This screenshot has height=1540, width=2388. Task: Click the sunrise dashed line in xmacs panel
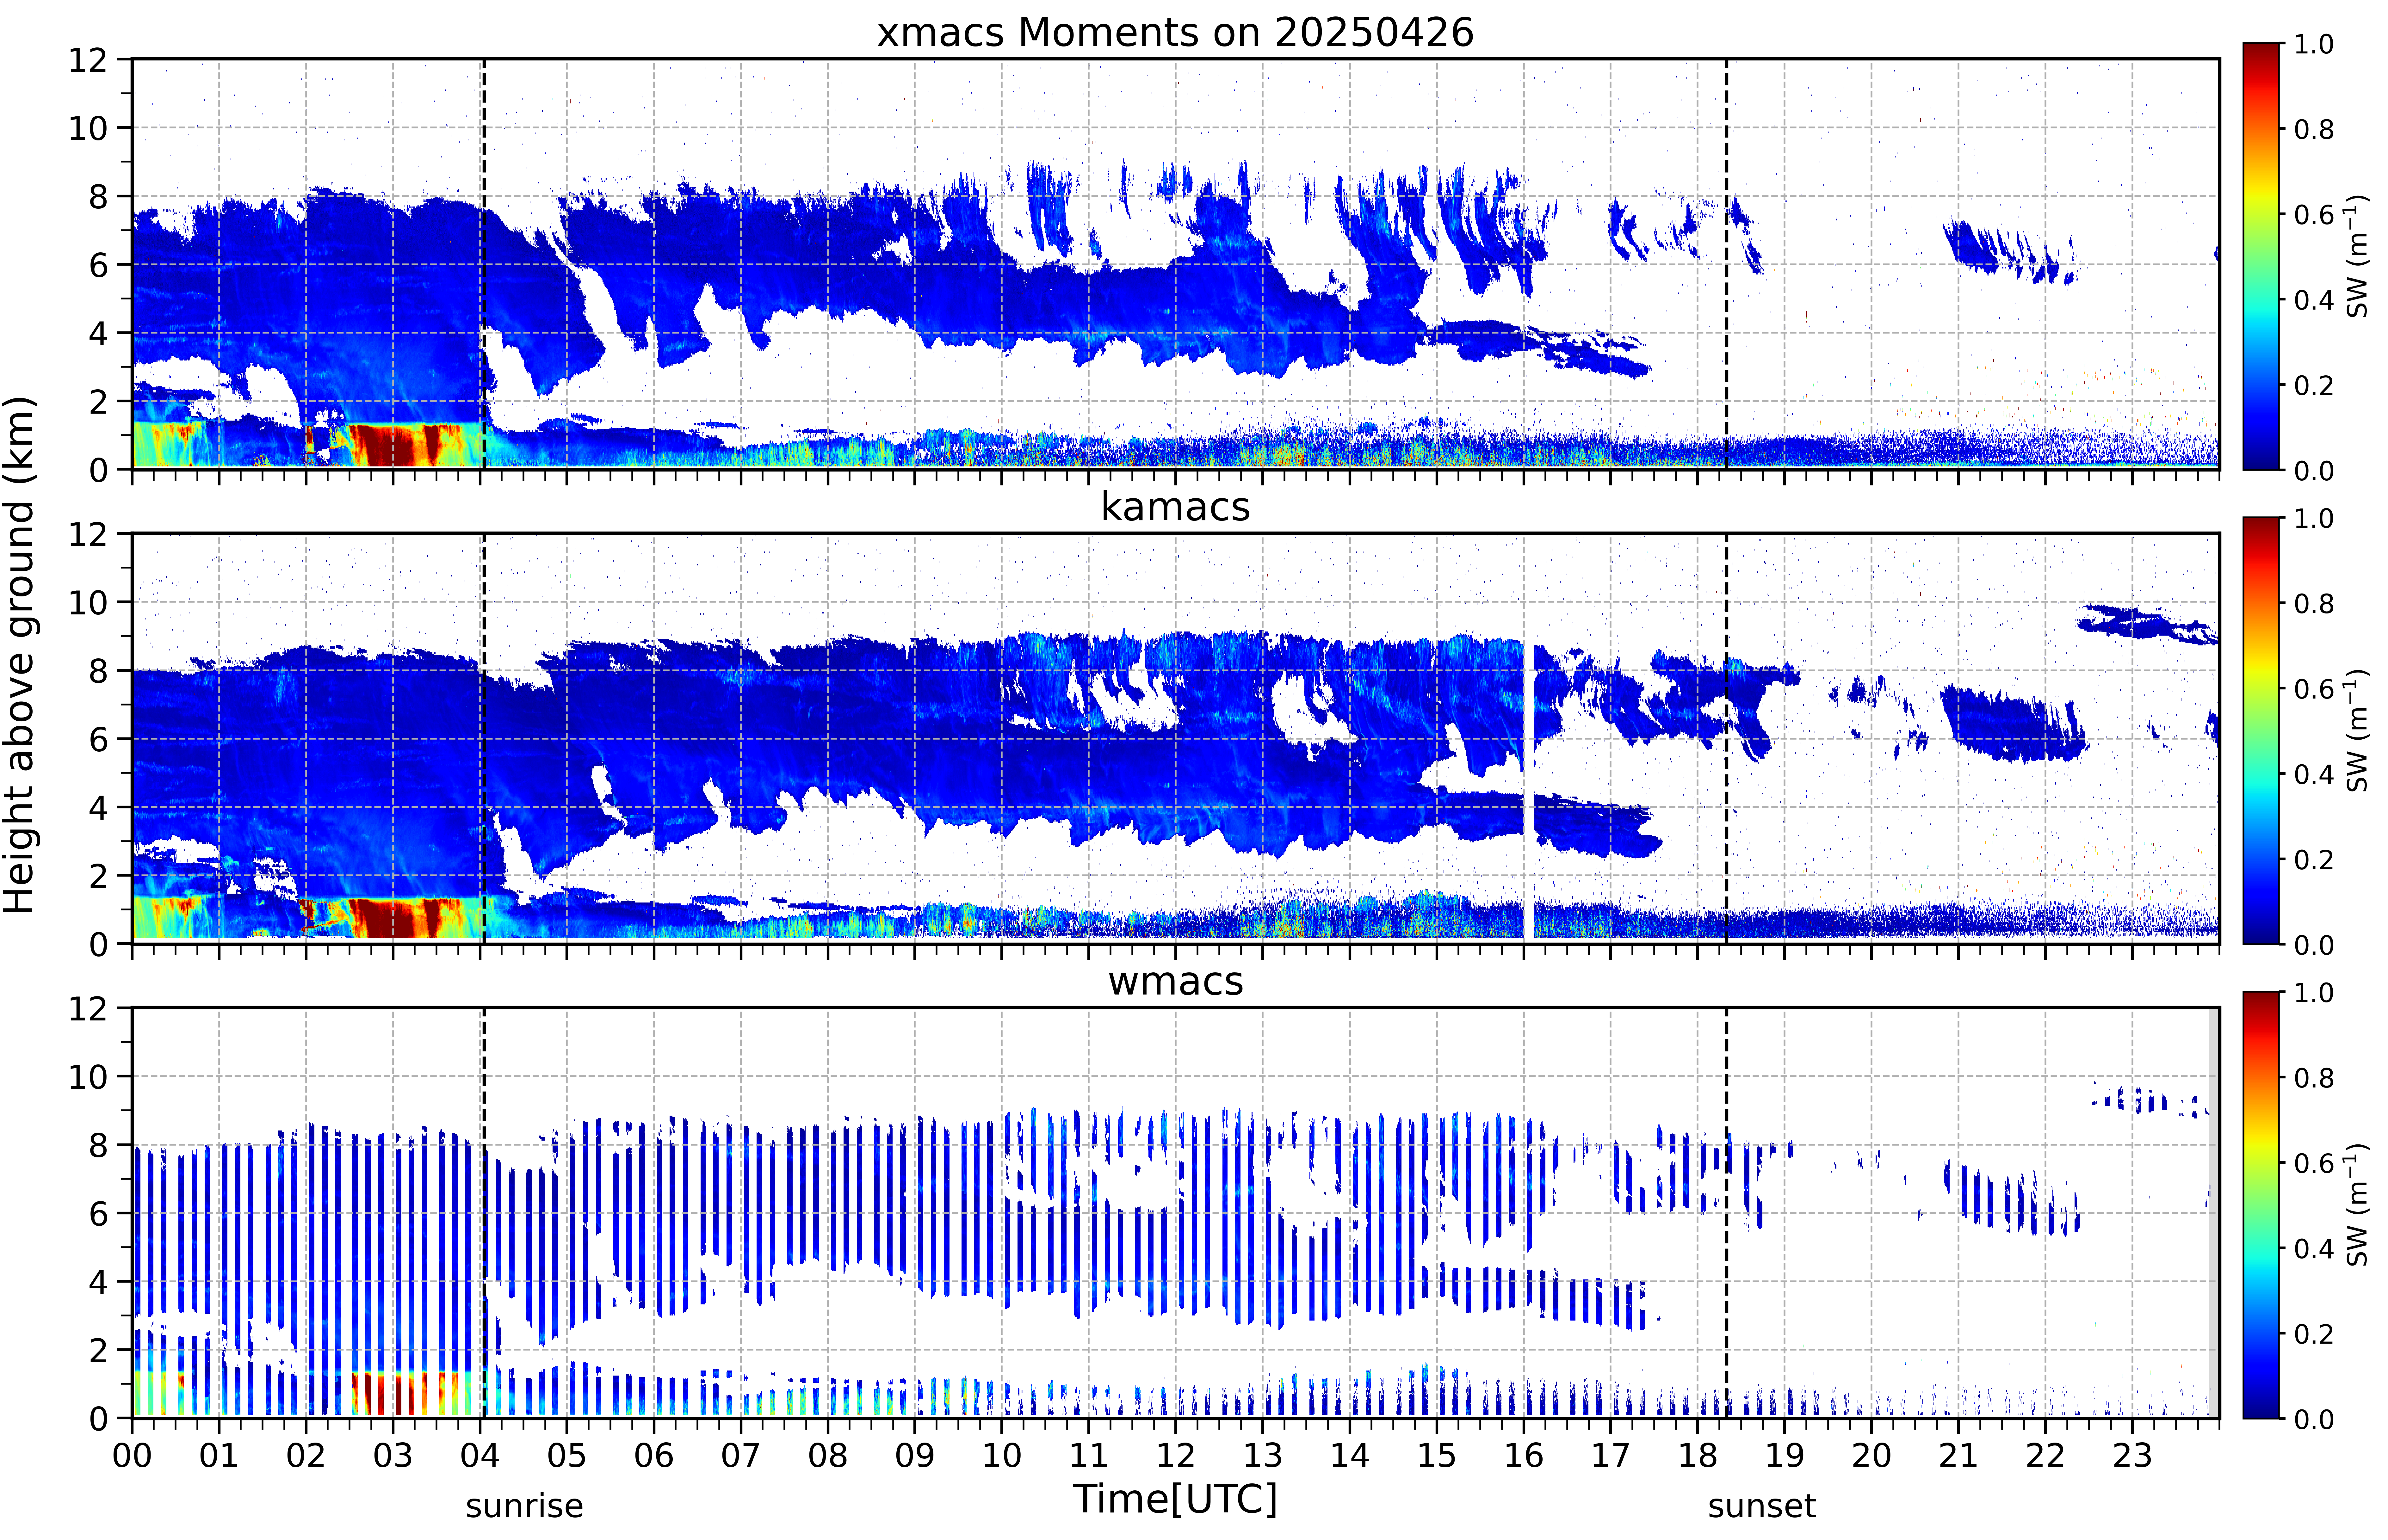click(x=484, y=264)
